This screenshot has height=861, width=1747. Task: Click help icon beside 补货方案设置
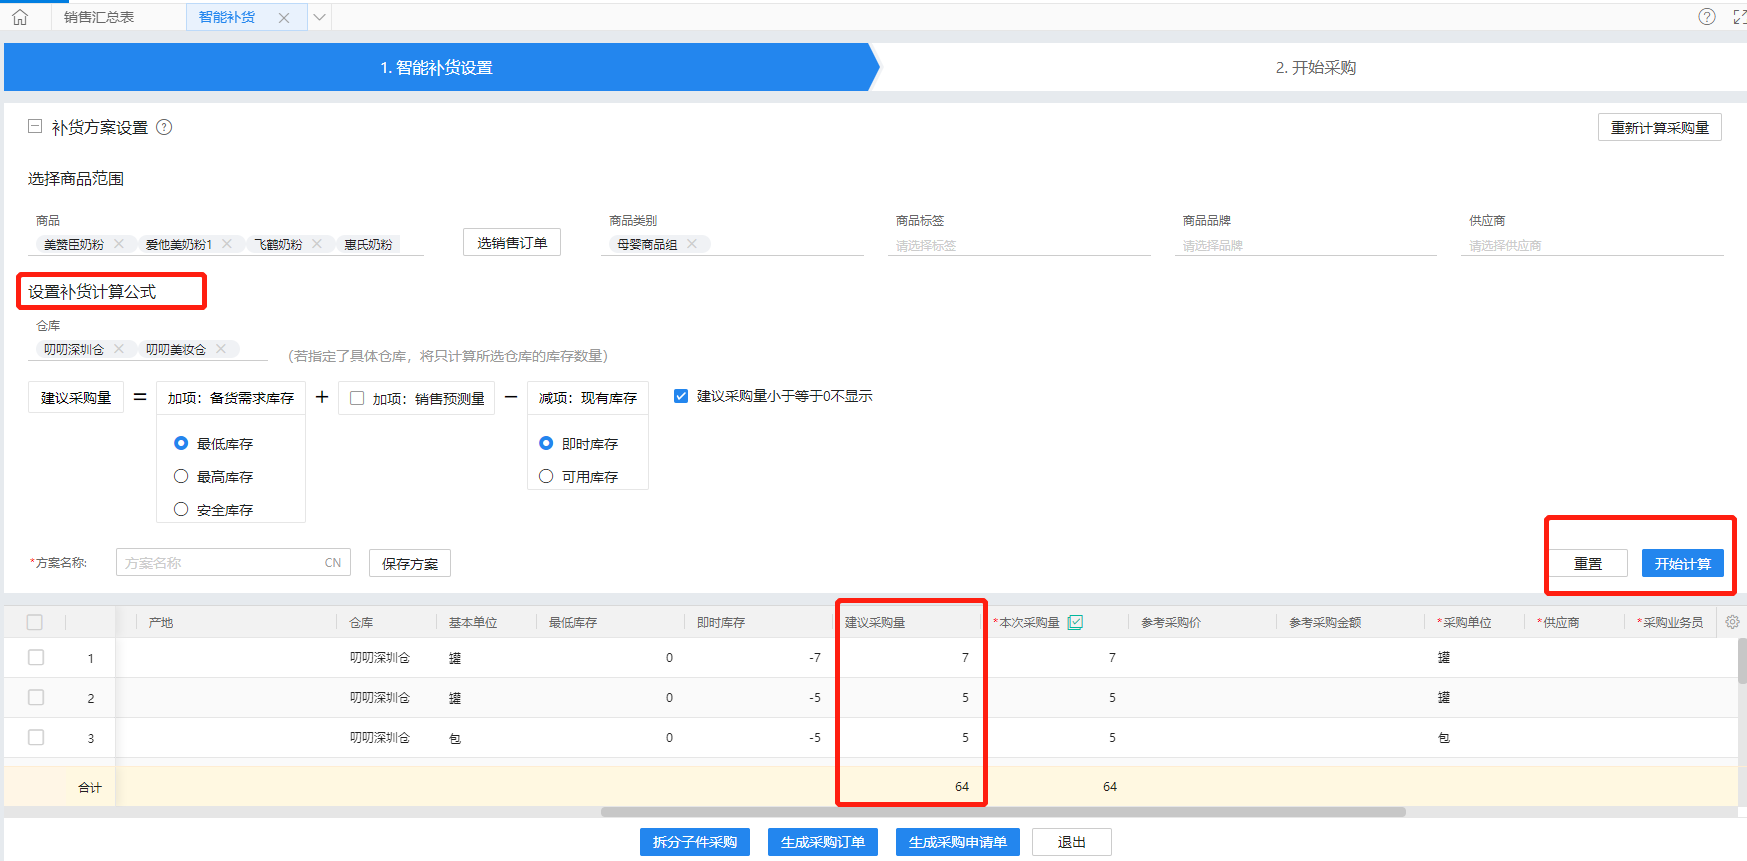click(165, 127)
